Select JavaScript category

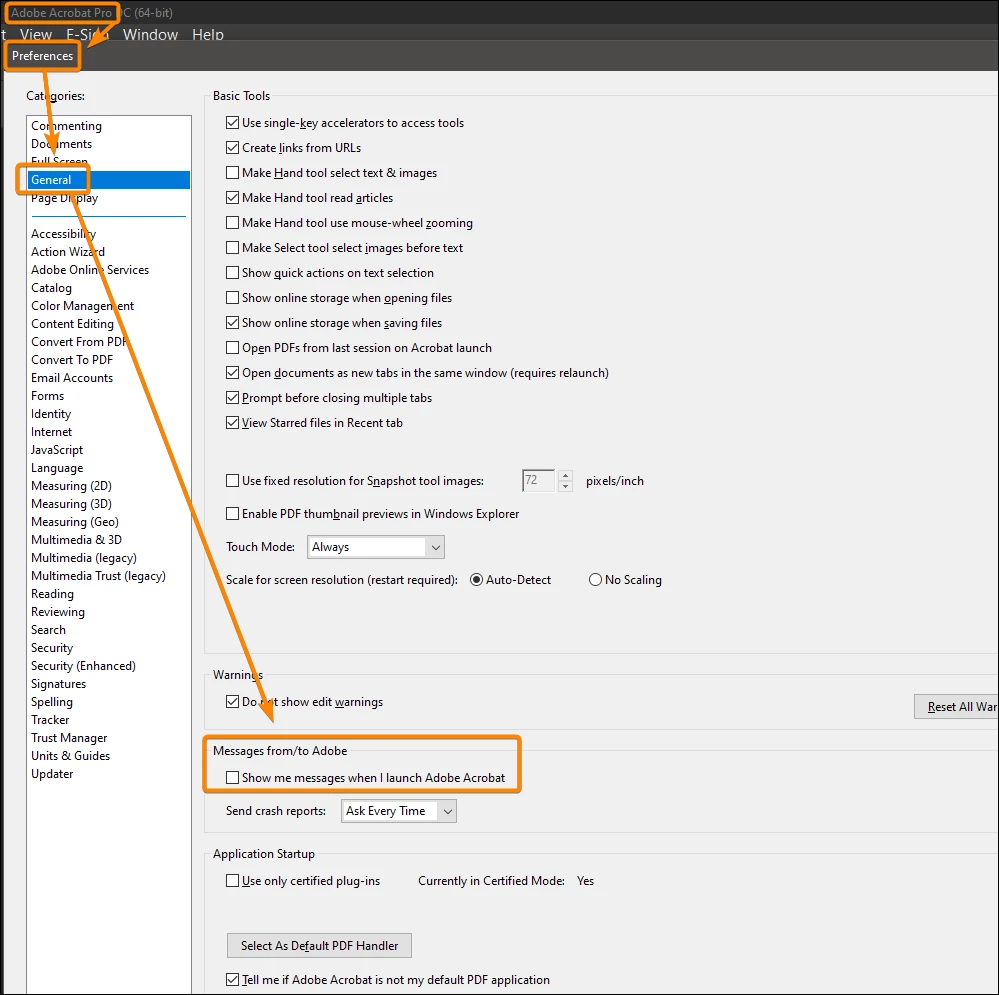pos(57,450)
